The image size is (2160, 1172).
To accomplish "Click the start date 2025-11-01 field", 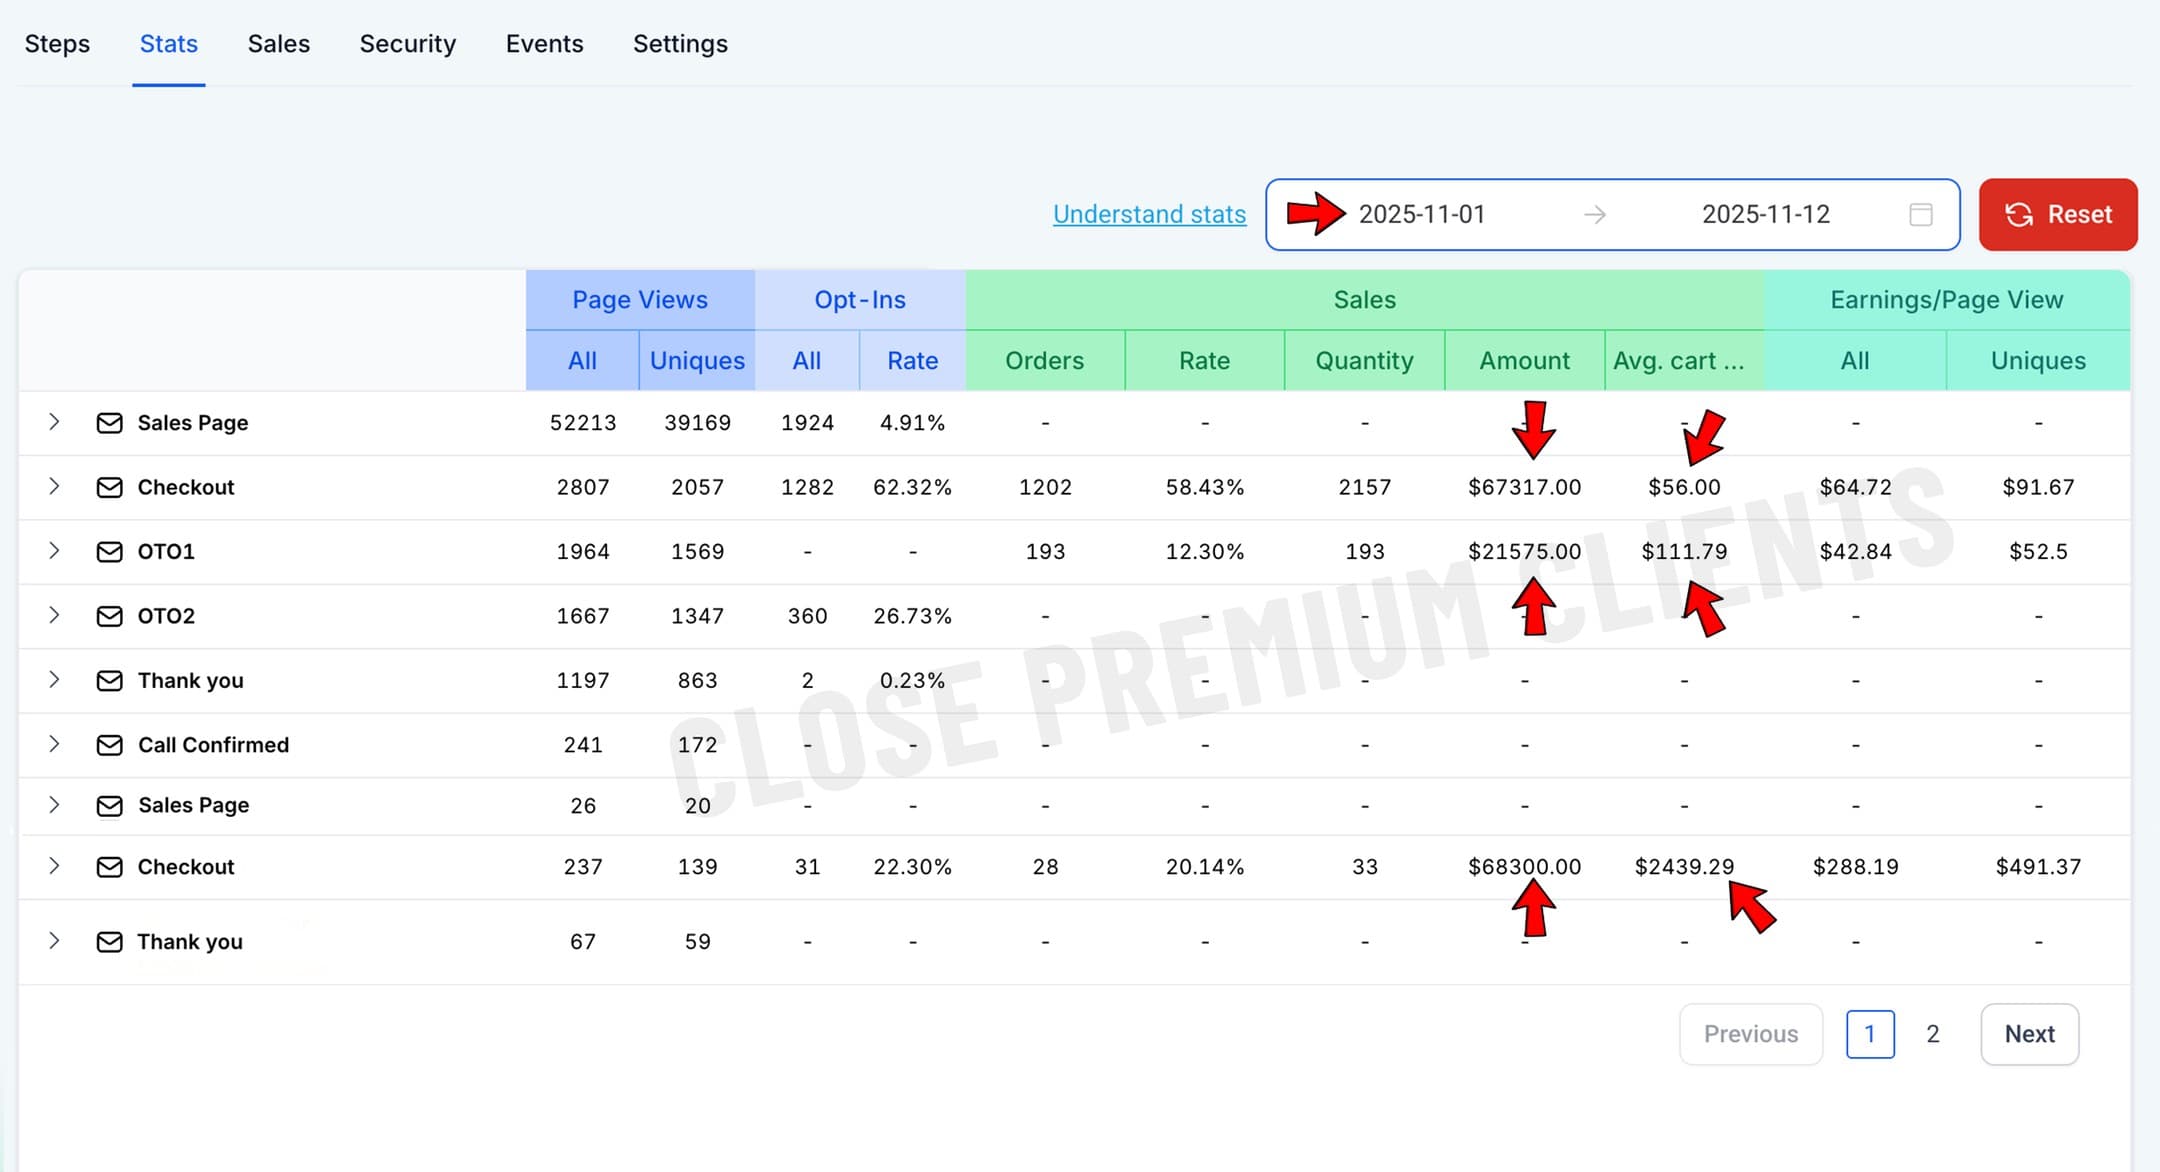I will pos(1421,214).
